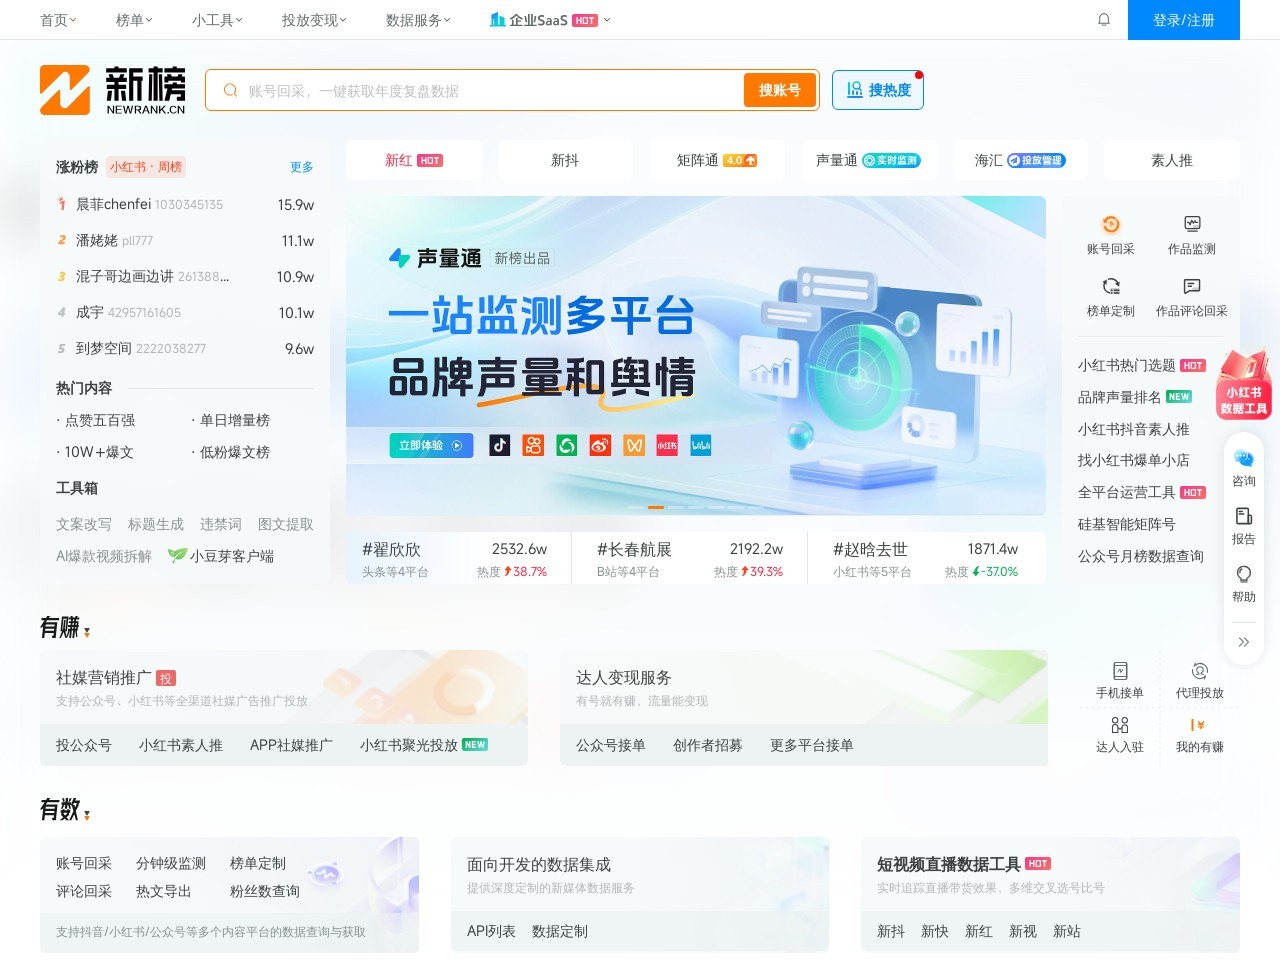Collapse the floating sidebar with double chevron
Screen dimensions: 1280x960
click(x=1243, y=642)
